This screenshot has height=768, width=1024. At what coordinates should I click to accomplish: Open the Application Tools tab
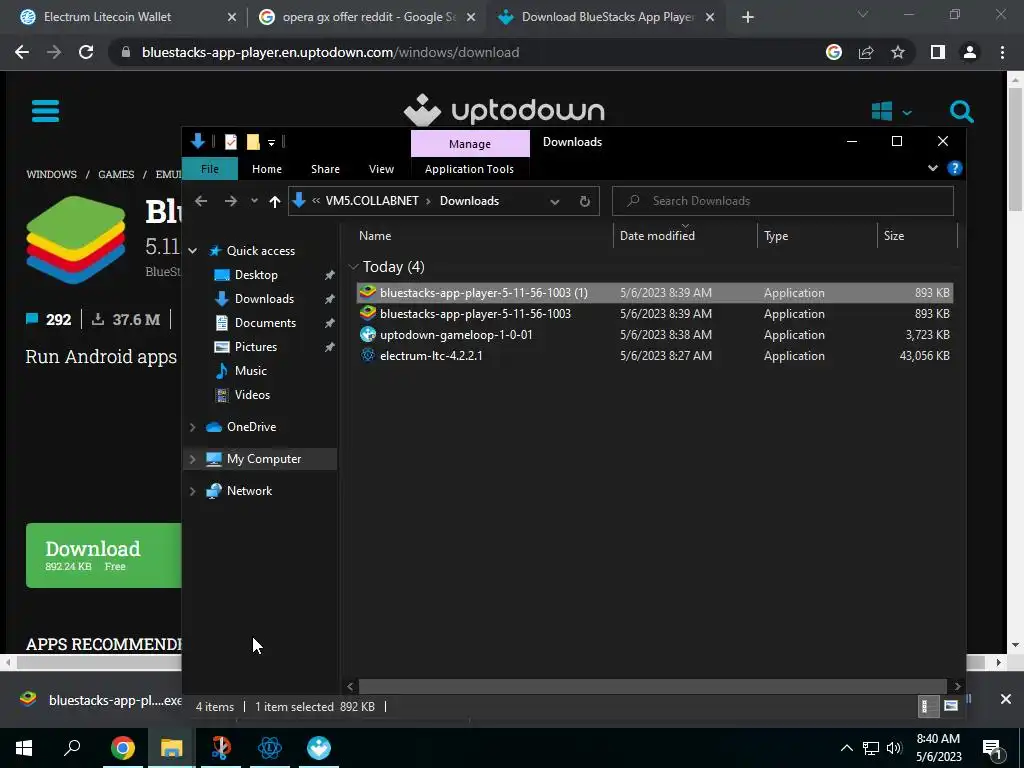469,169
